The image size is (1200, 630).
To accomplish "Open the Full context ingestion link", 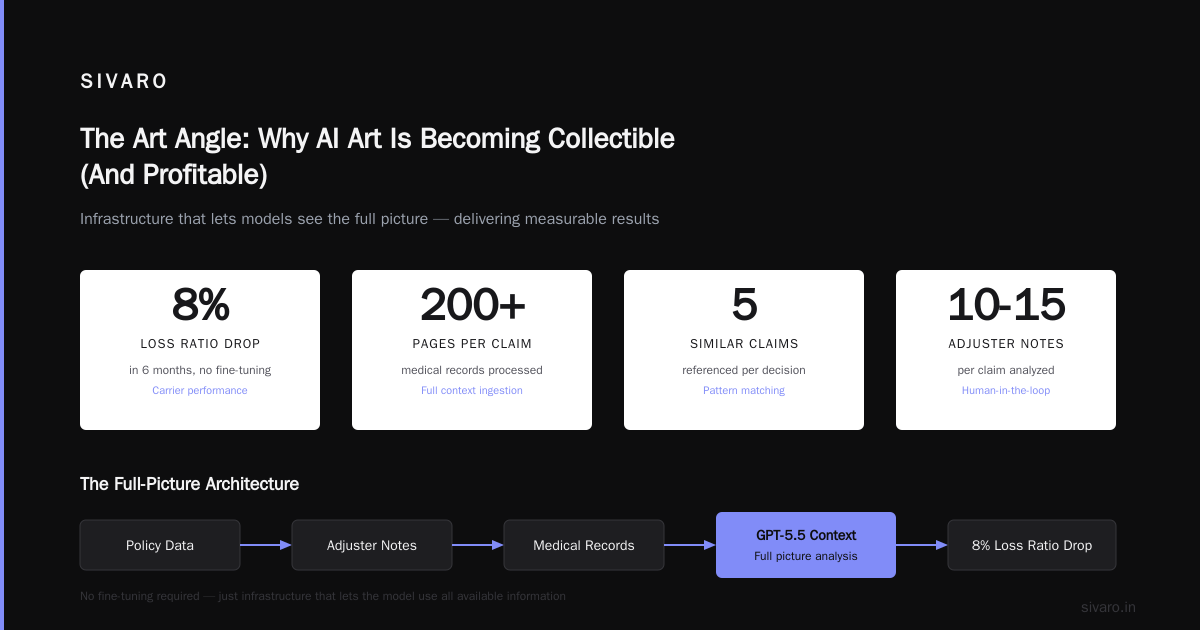I will (x=472, y=390).
